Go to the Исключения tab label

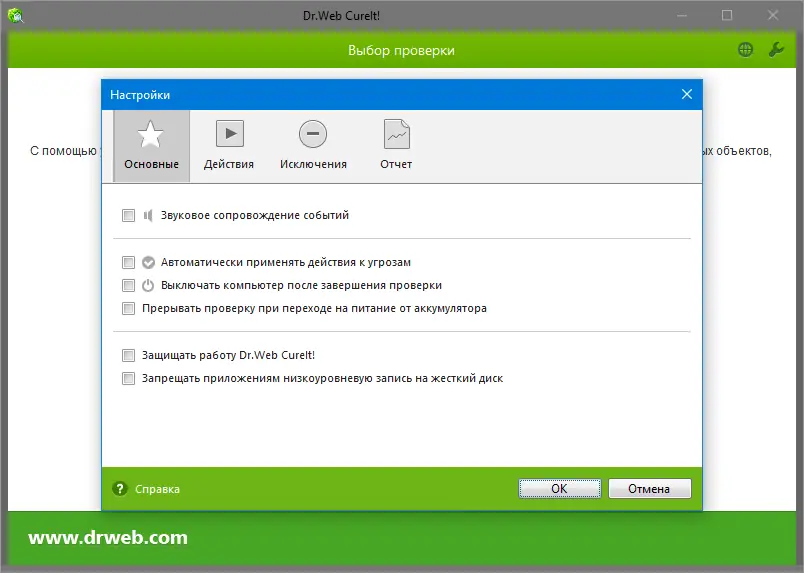[x=313, y=164]
